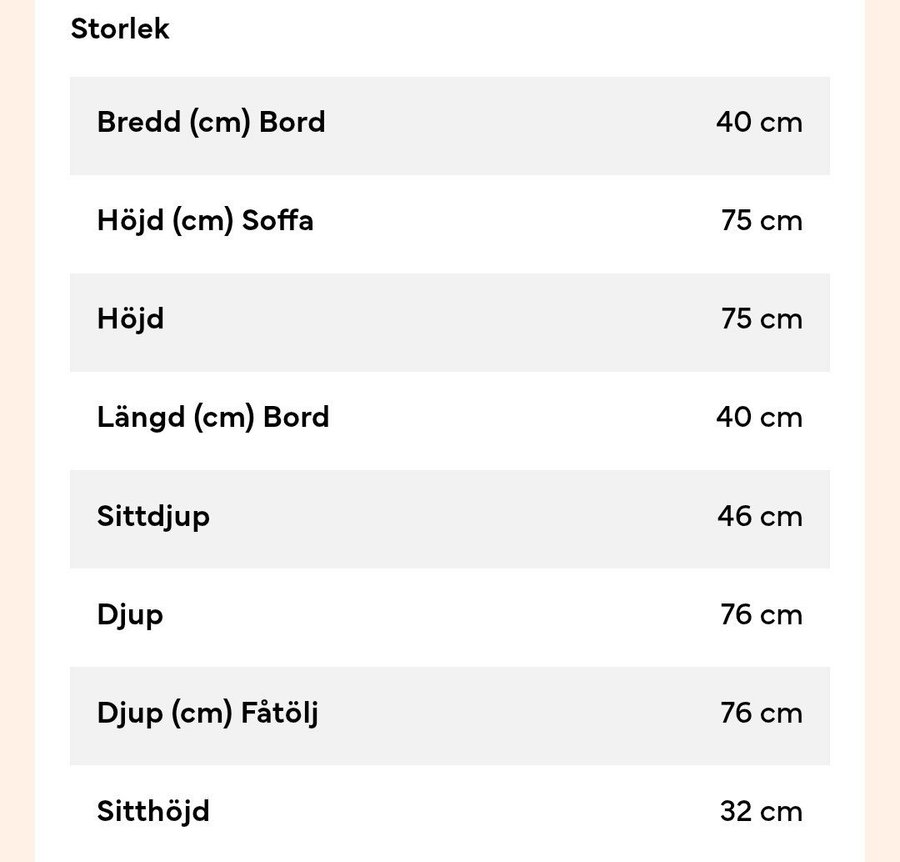The height and width of the screenshot is (862, 900).
Task: Select the 76 cm value in the standalone Djup row
Action: tap(761, 615)
